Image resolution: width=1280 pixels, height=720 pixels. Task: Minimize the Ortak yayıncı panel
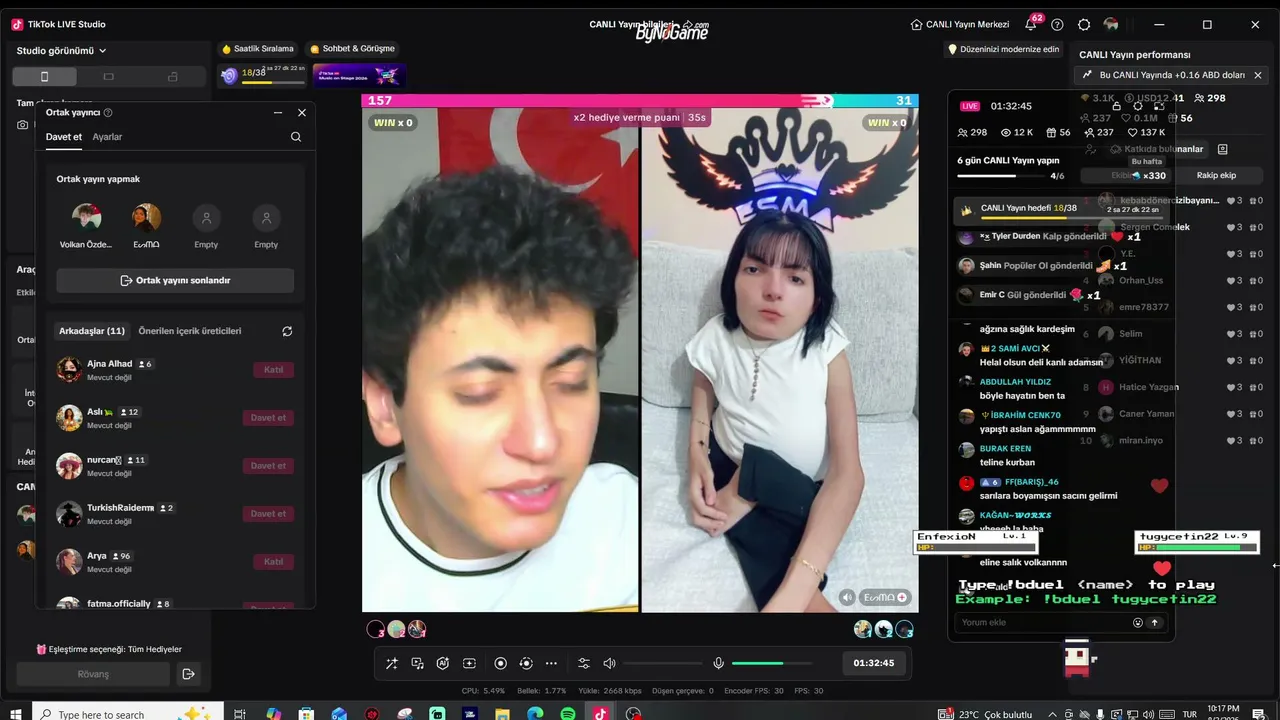click(278, 113)
